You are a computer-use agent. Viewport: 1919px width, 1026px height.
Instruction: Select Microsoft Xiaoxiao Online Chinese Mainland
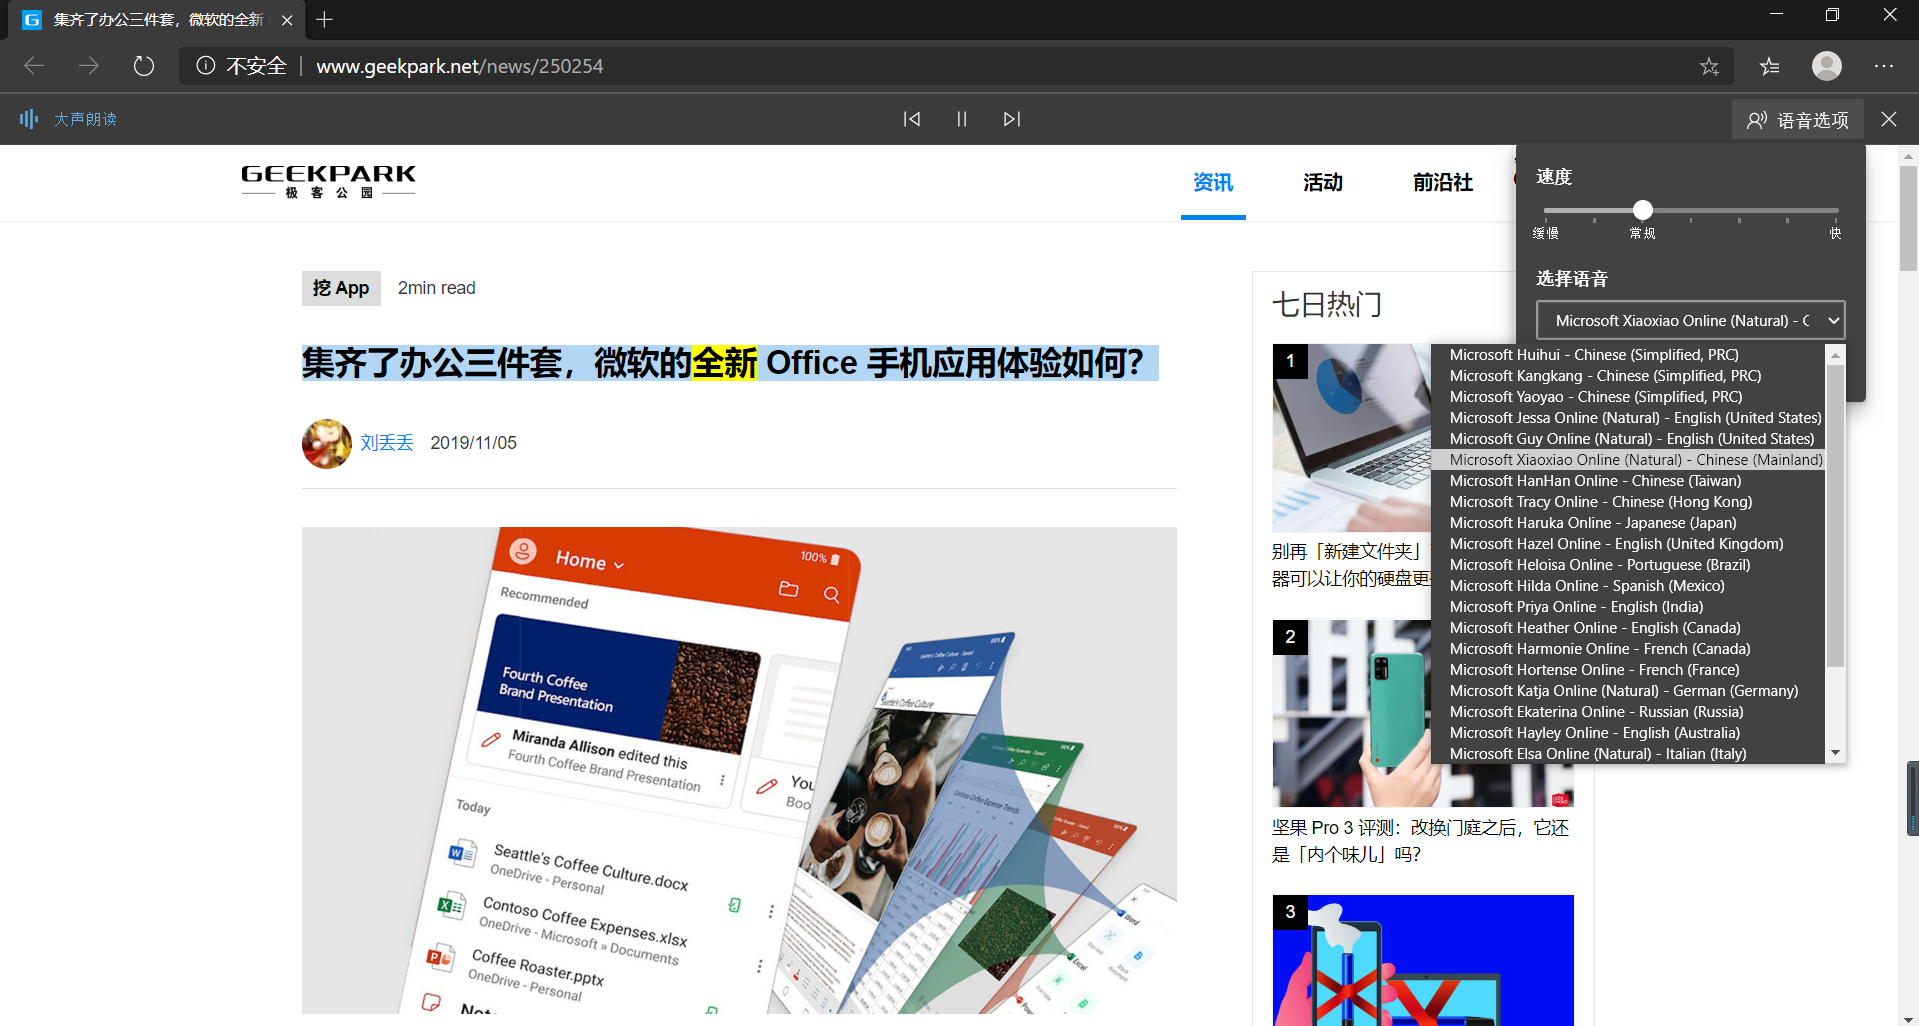point(1628,460)
